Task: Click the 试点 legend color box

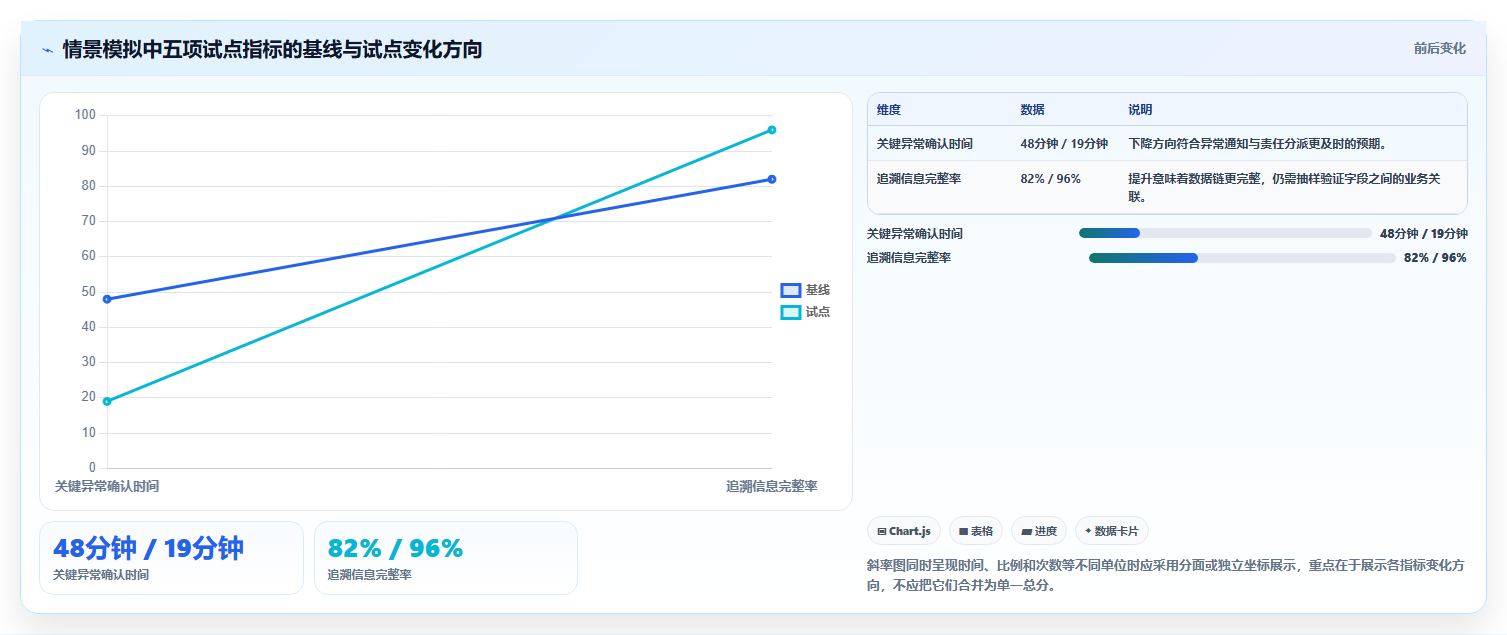Action: click(791, 312)
